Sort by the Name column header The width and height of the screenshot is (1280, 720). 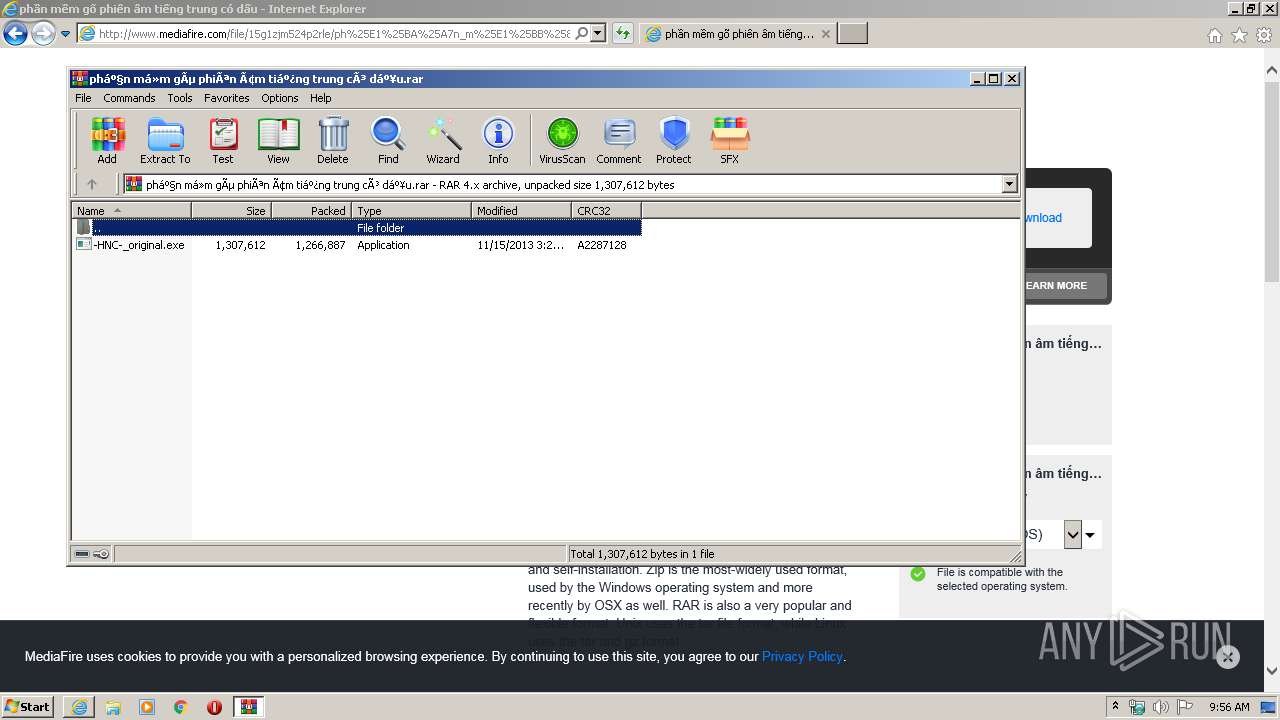(x=132, y=210)
